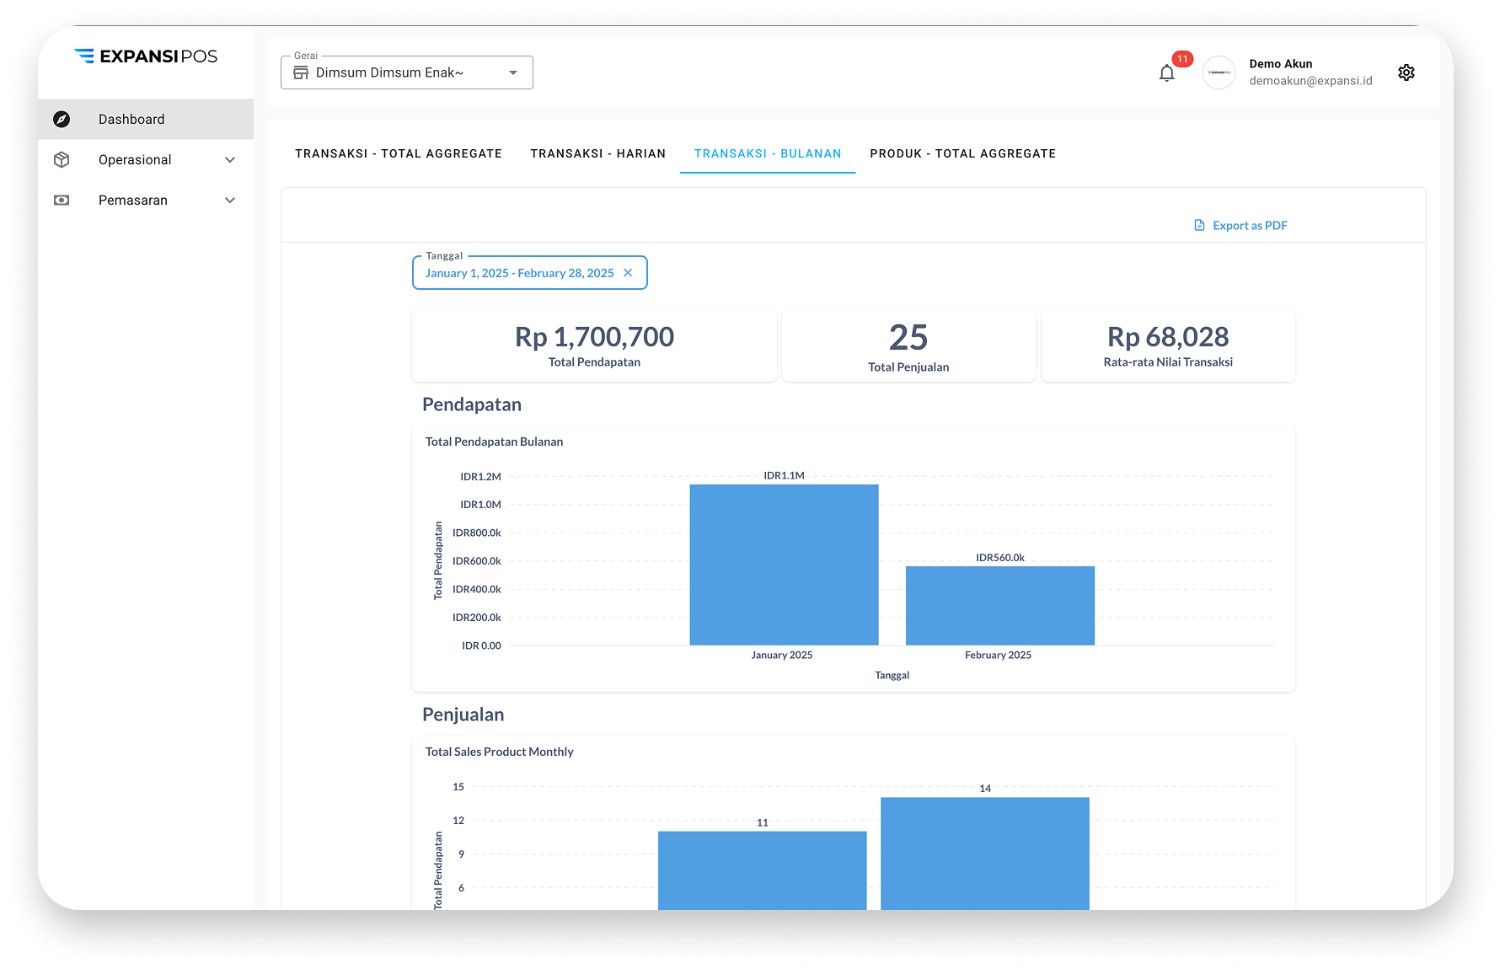Open the Tanggal date range field
1500x969 pixels.
(530, 273)
